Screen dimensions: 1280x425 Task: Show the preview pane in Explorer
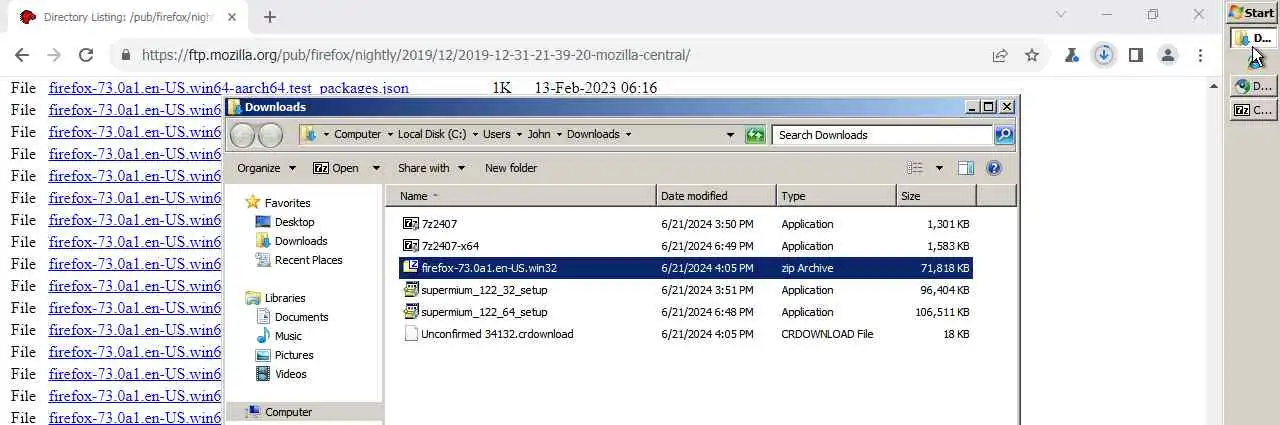point(966,168)
